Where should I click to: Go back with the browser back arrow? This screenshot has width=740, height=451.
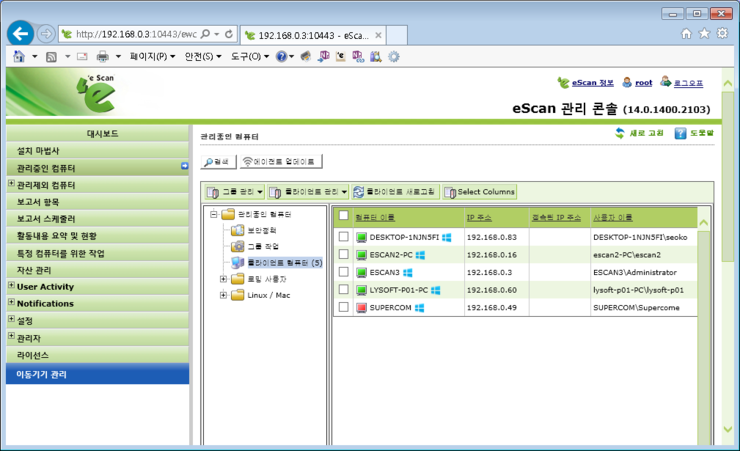pyautogui.click(x=20, y=34)
